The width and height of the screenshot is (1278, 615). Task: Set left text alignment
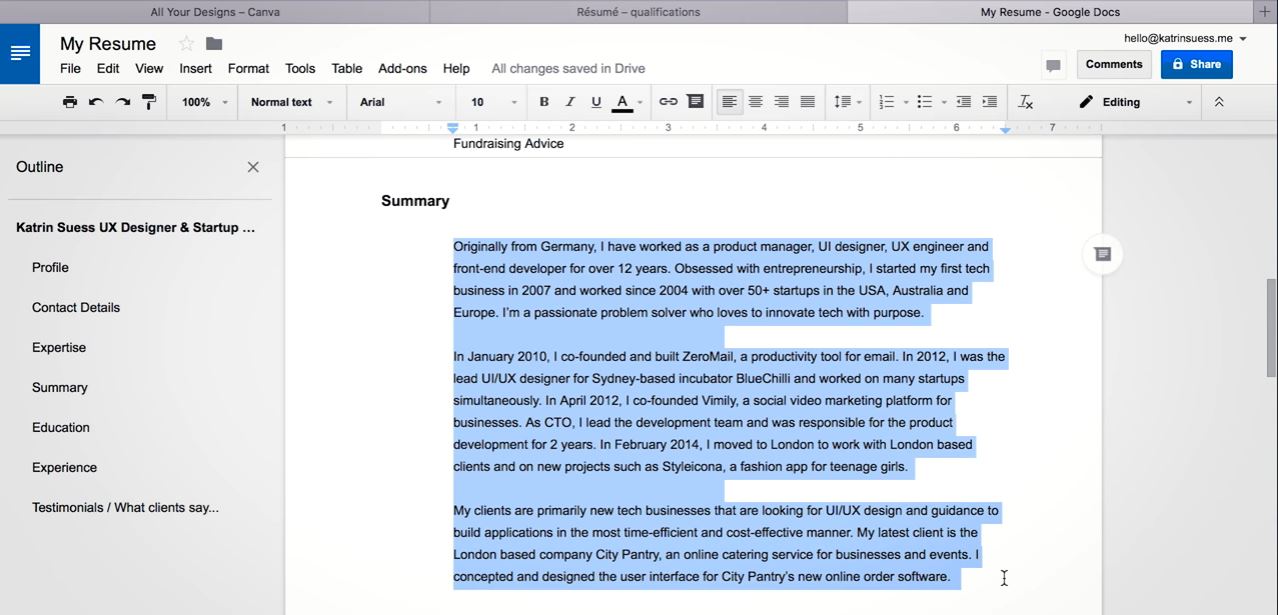click(730, 102)
